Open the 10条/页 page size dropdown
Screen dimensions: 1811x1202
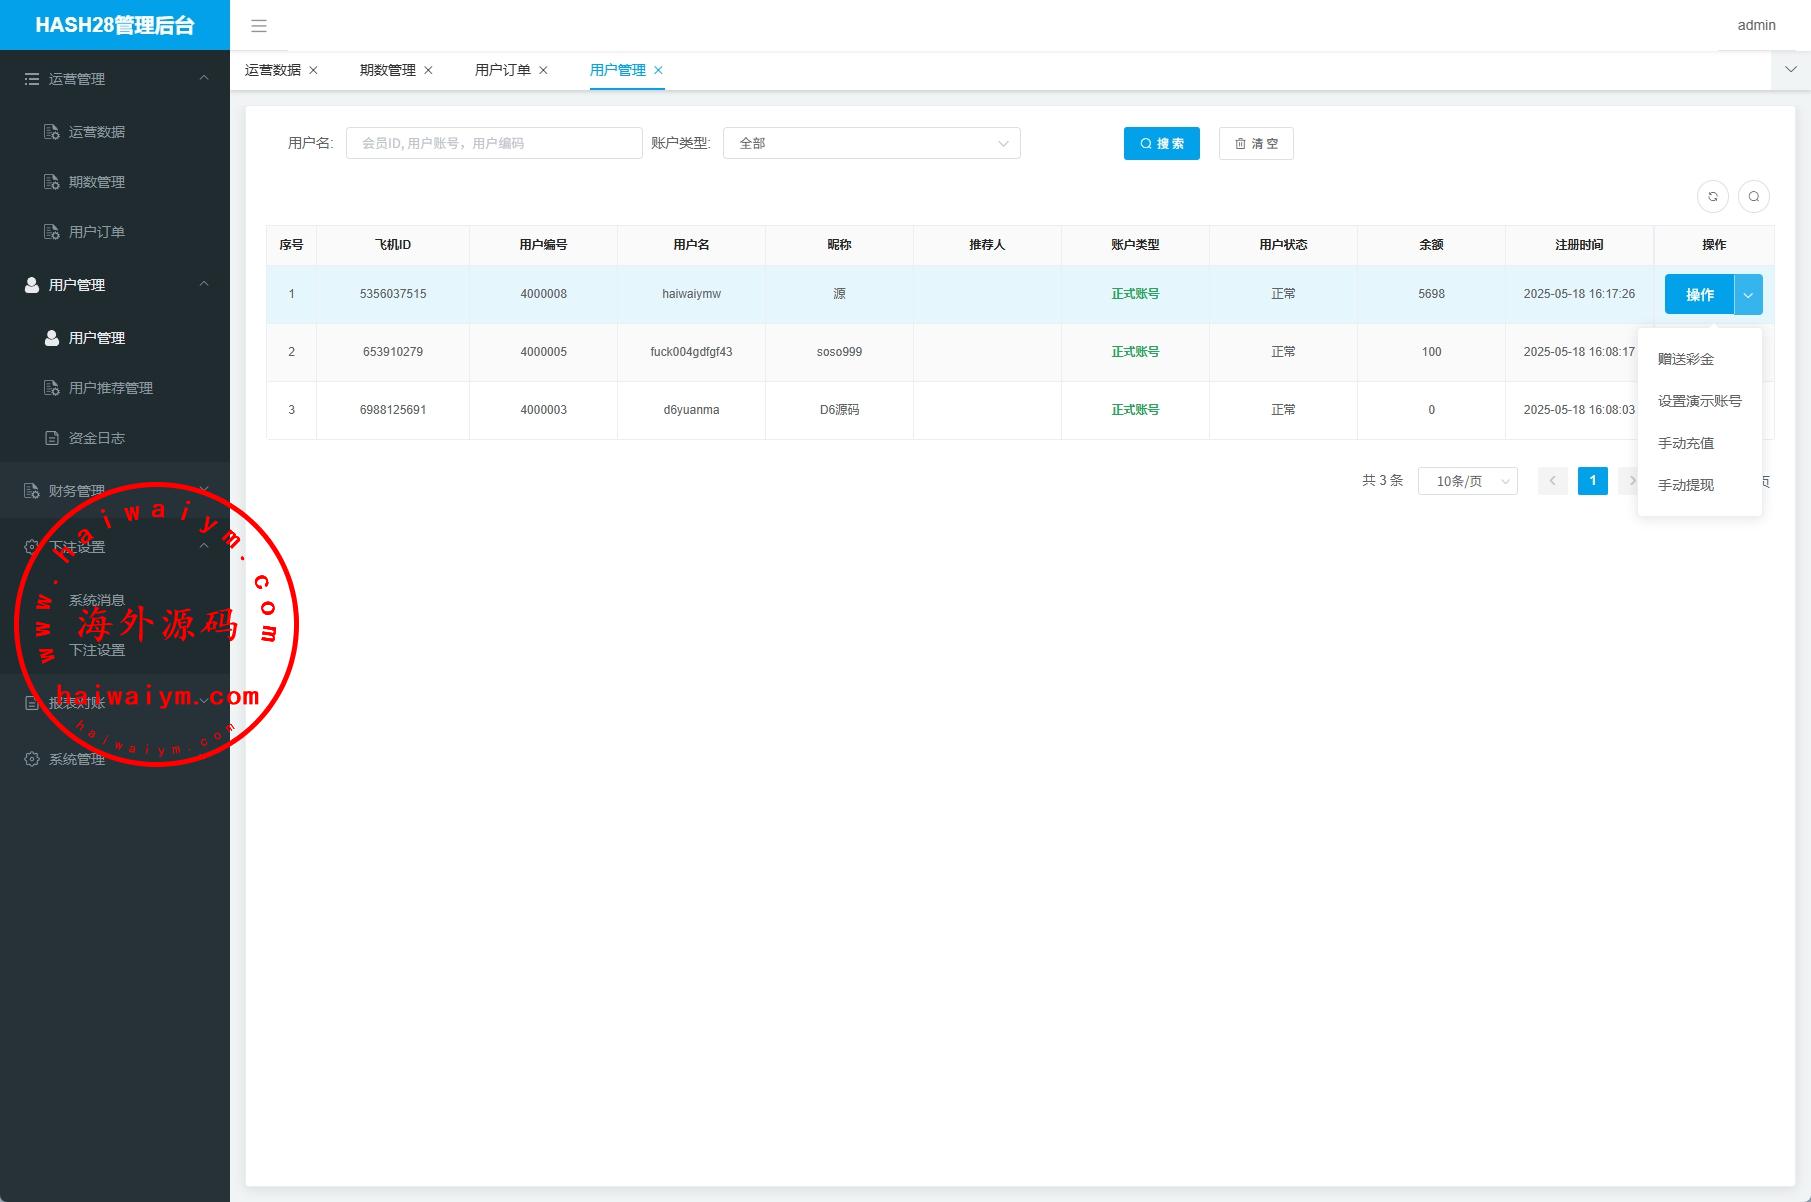(x=1467, y=481)
